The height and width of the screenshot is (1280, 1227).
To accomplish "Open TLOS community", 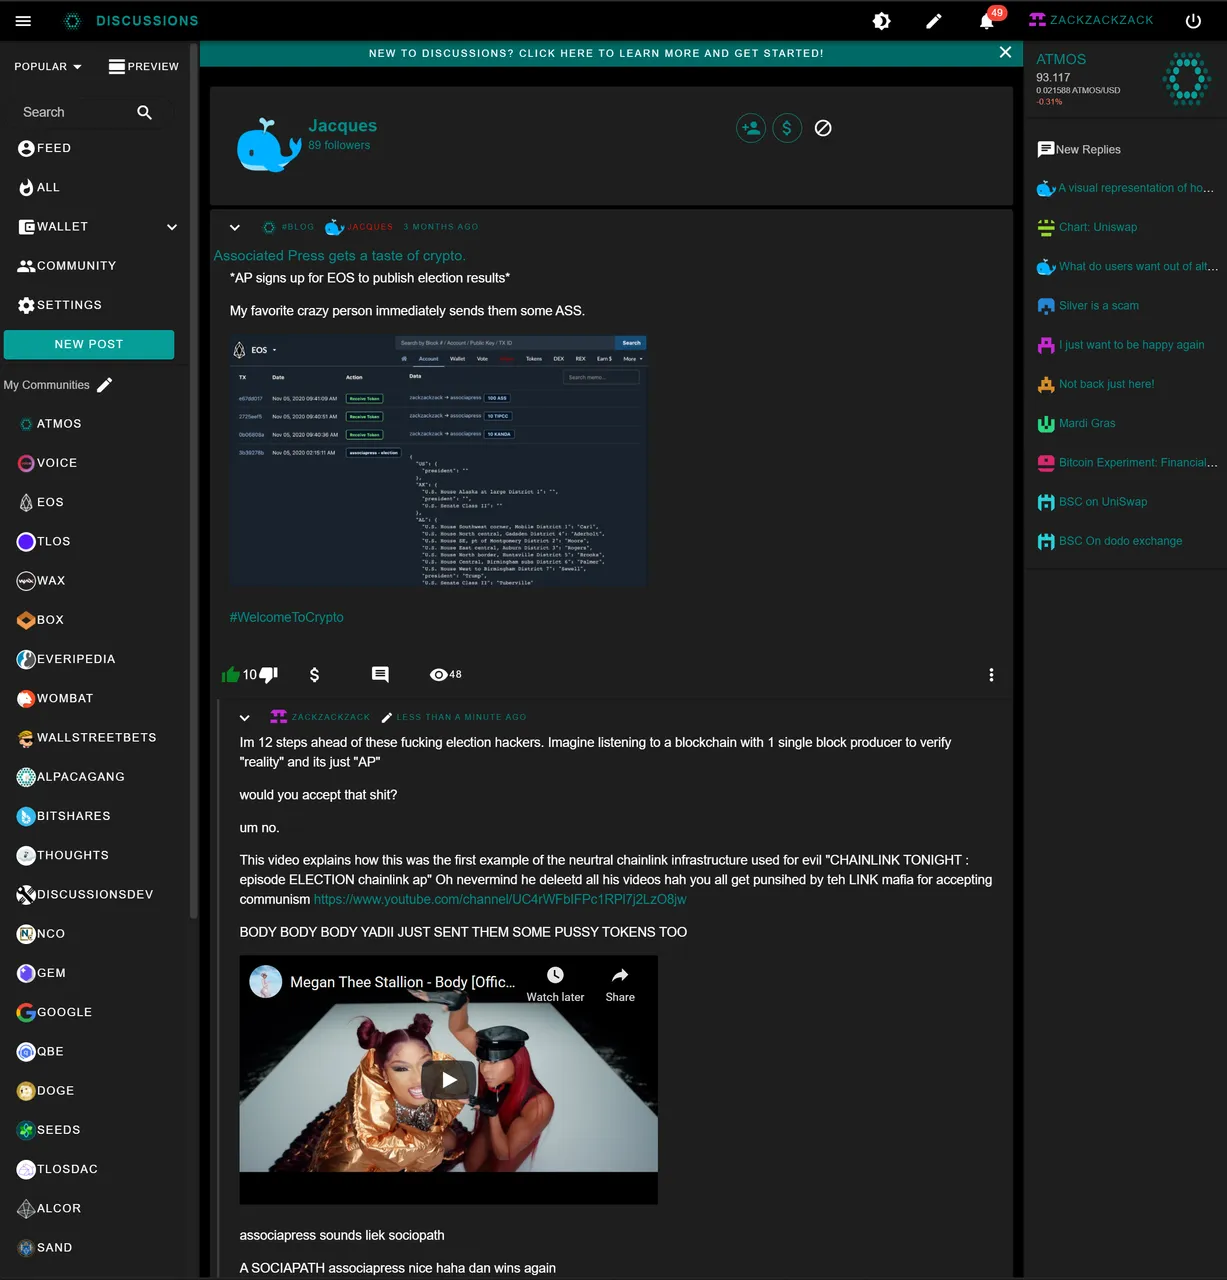I will pyautogui.click(x=44, y=541).
